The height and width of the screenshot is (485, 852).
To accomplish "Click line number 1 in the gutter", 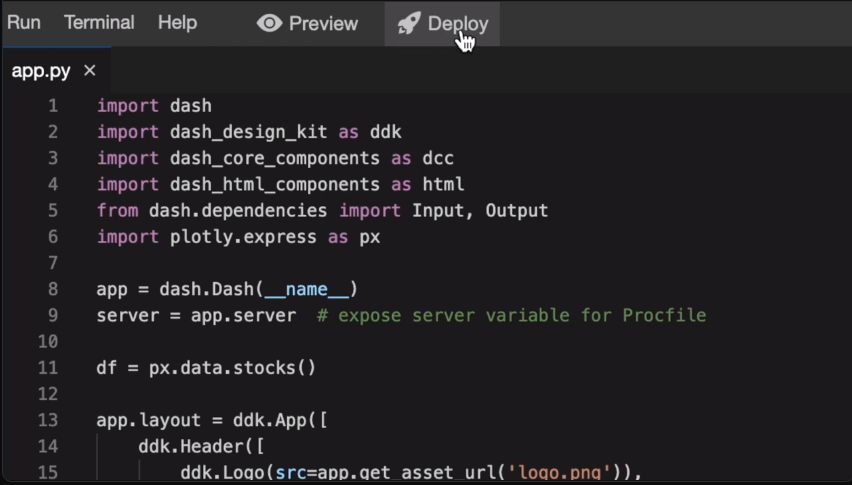I will coord(52,106).
